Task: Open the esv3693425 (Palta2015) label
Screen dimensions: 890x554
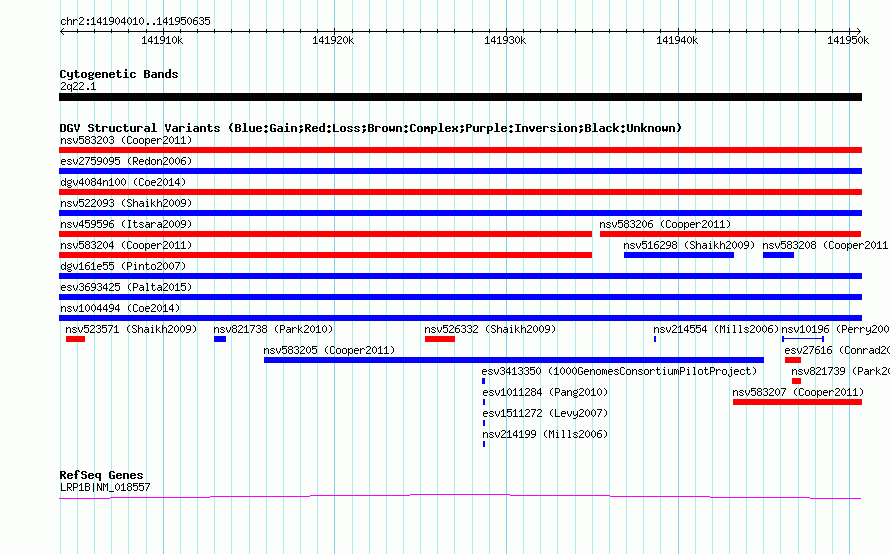Action: (x=126, y=287)
